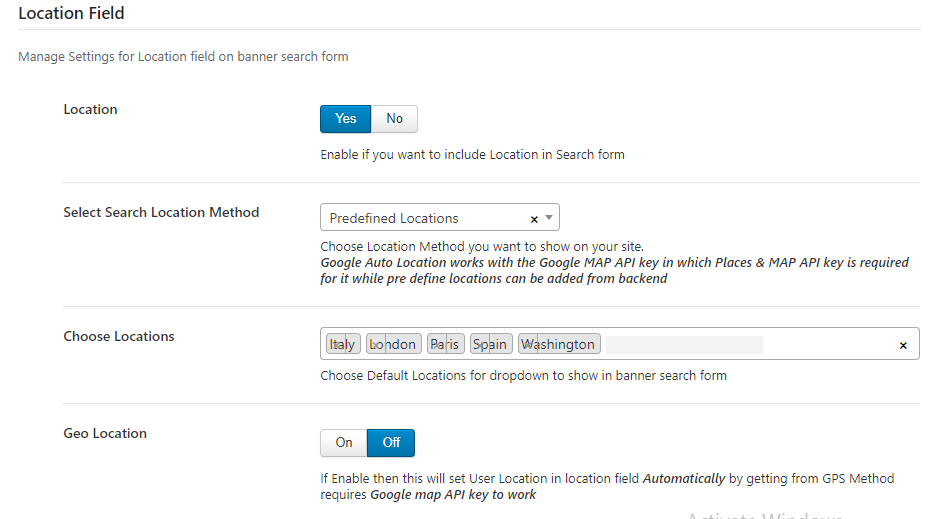Click the Spain location tag
The image size is (940, 519).
coord(490,344)
